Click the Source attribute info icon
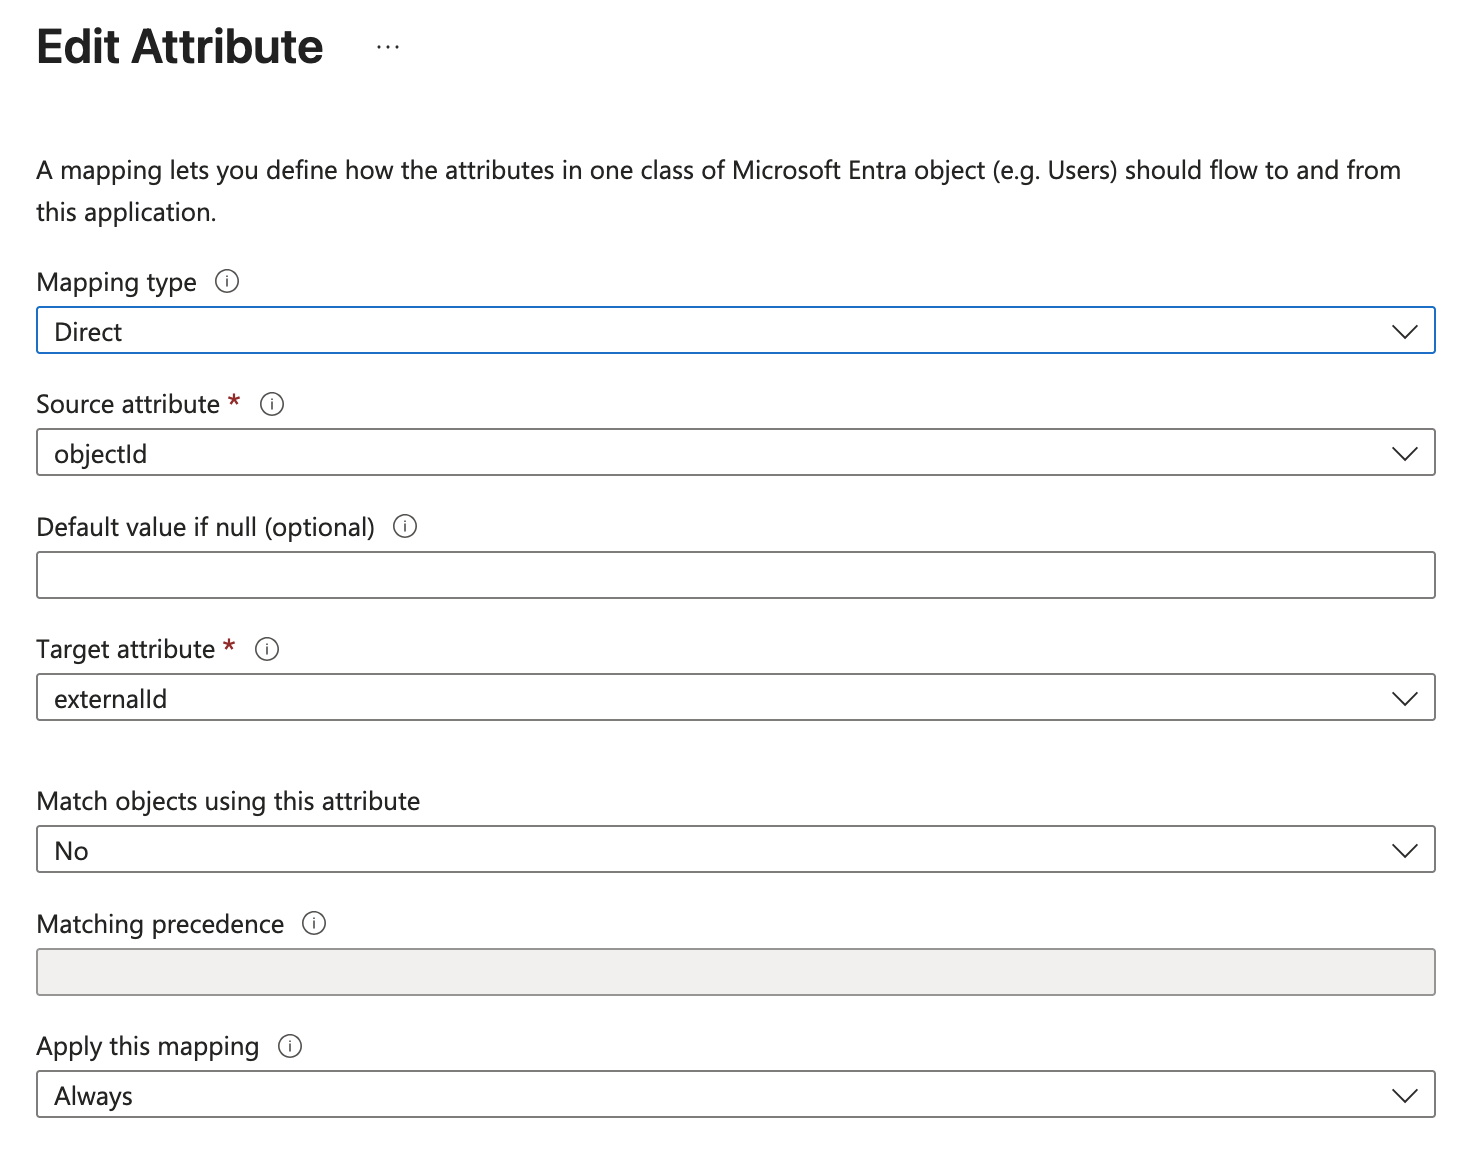Image resolution: width=1470 pixels, height=1154 pixels. tap(272, 404)
